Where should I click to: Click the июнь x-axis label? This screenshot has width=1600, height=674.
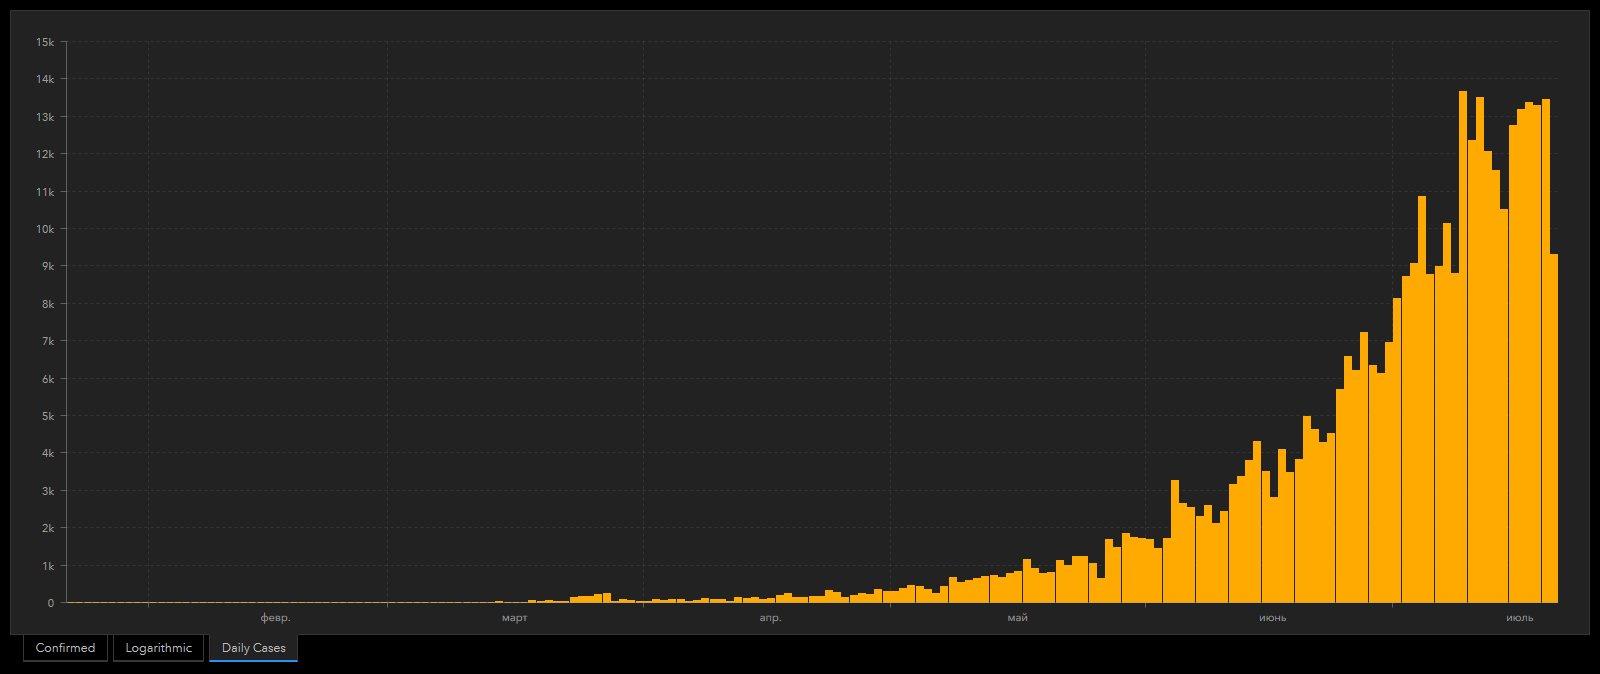point(1272,618)
